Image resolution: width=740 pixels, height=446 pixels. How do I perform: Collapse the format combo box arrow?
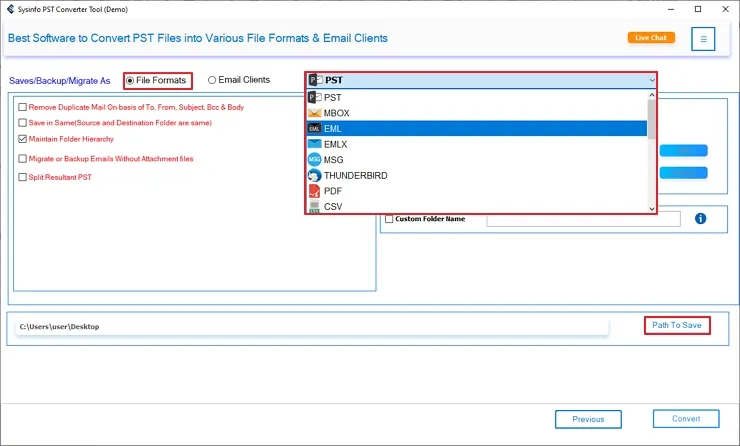tap(652, 80)
